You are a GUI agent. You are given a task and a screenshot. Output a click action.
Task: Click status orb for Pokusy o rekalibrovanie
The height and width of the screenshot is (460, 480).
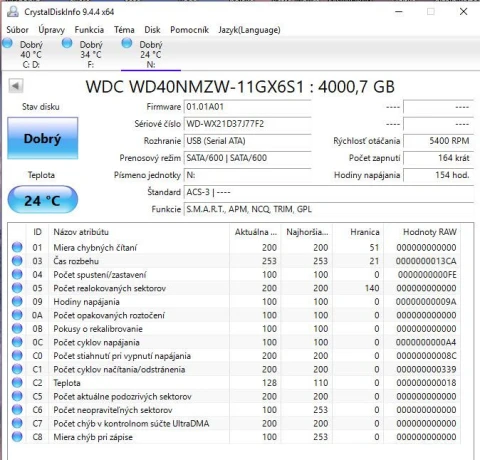[17, 328]
